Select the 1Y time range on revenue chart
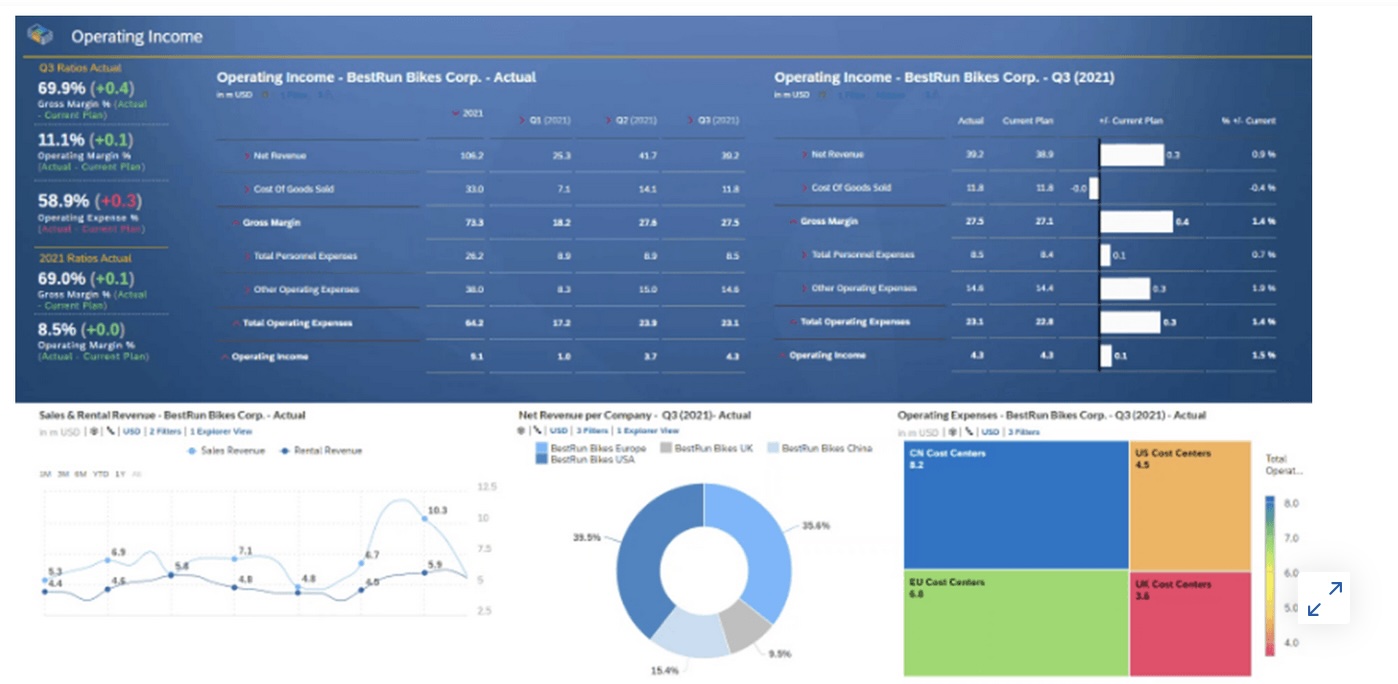1398x684 pixels. (120, 473)
